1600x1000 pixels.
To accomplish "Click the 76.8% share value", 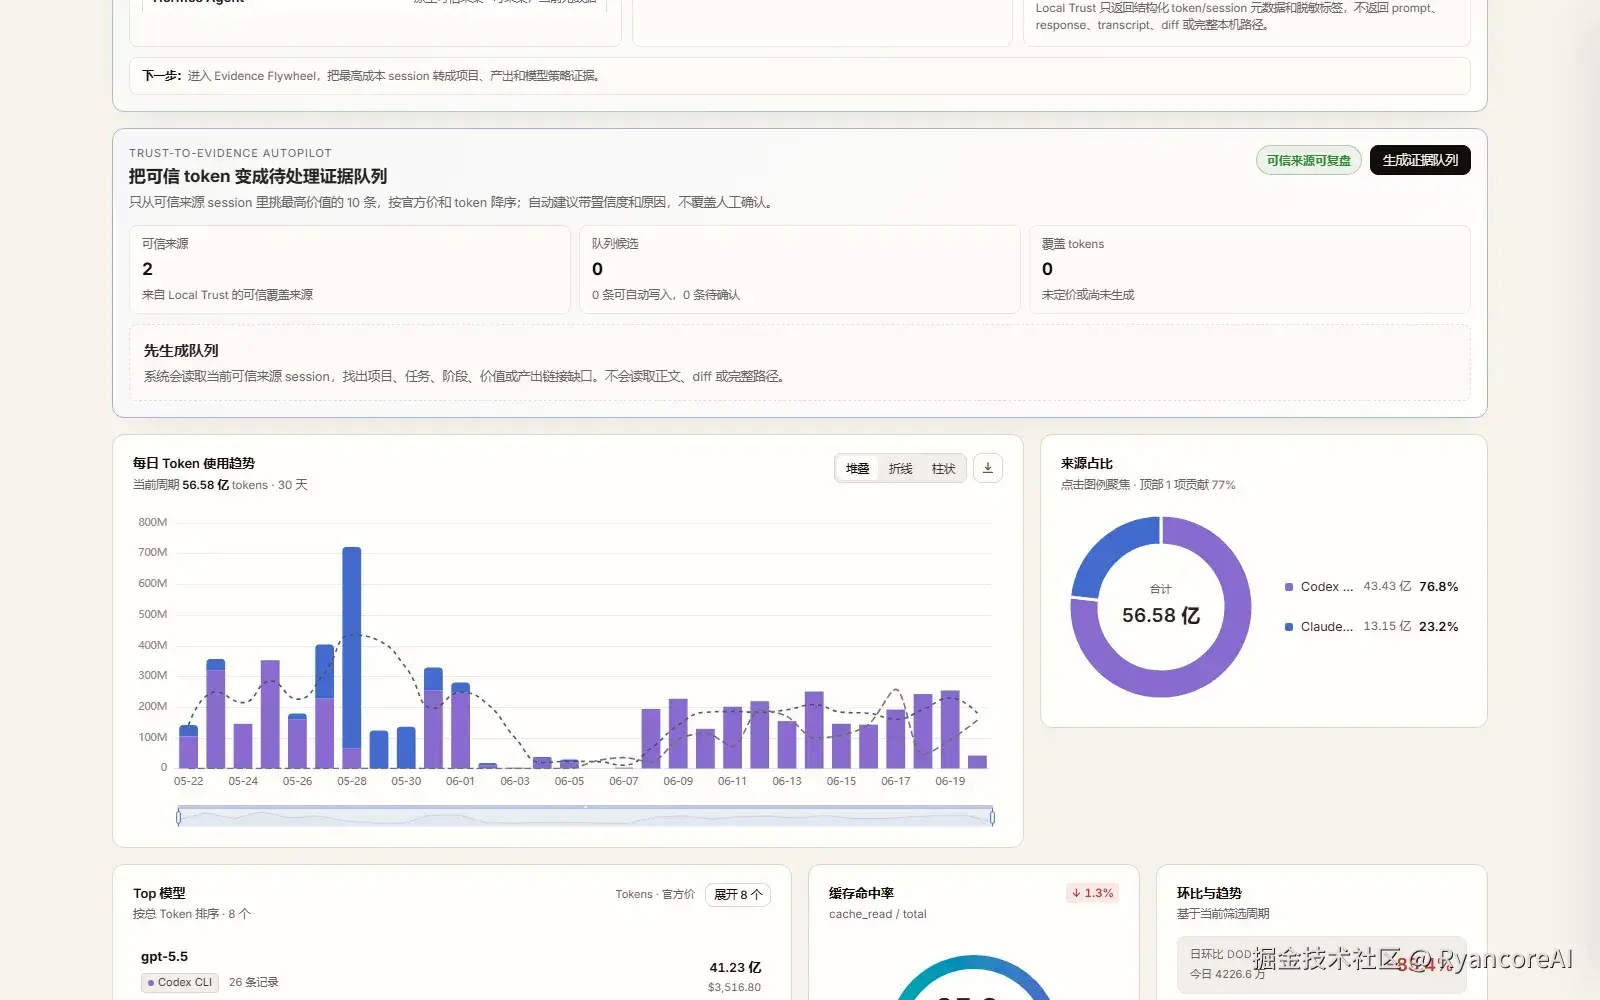I will (1438, 587).
